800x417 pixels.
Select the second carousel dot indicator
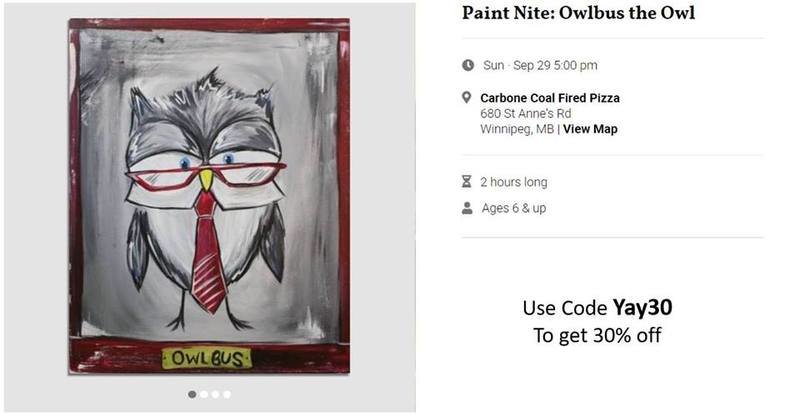click(204, 395)
